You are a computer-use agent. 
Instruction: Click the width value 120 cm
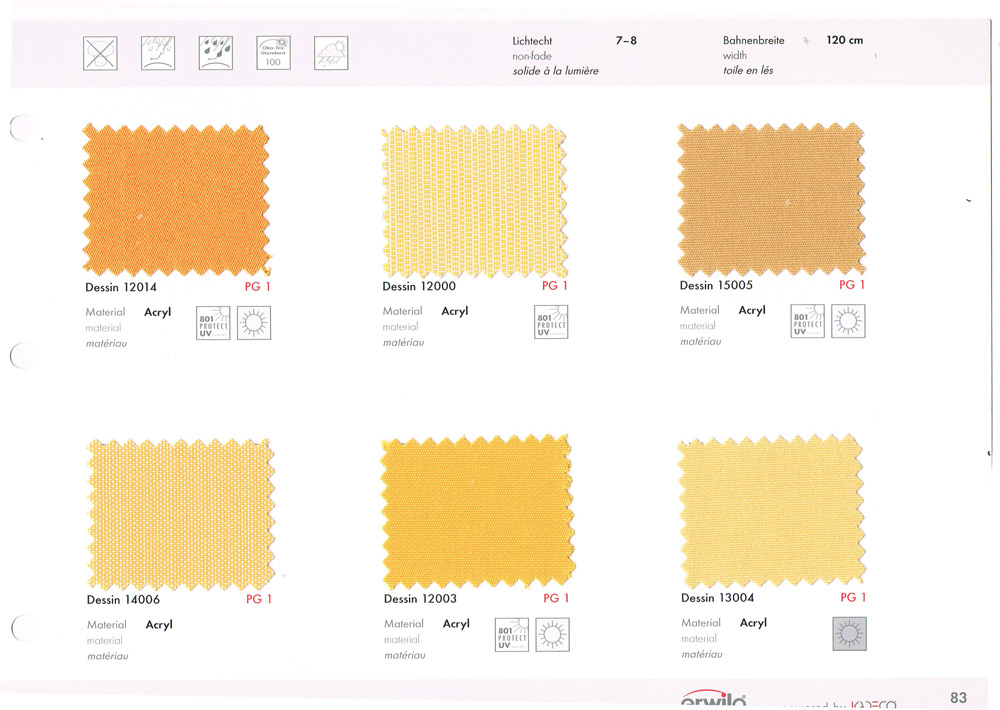844,40
